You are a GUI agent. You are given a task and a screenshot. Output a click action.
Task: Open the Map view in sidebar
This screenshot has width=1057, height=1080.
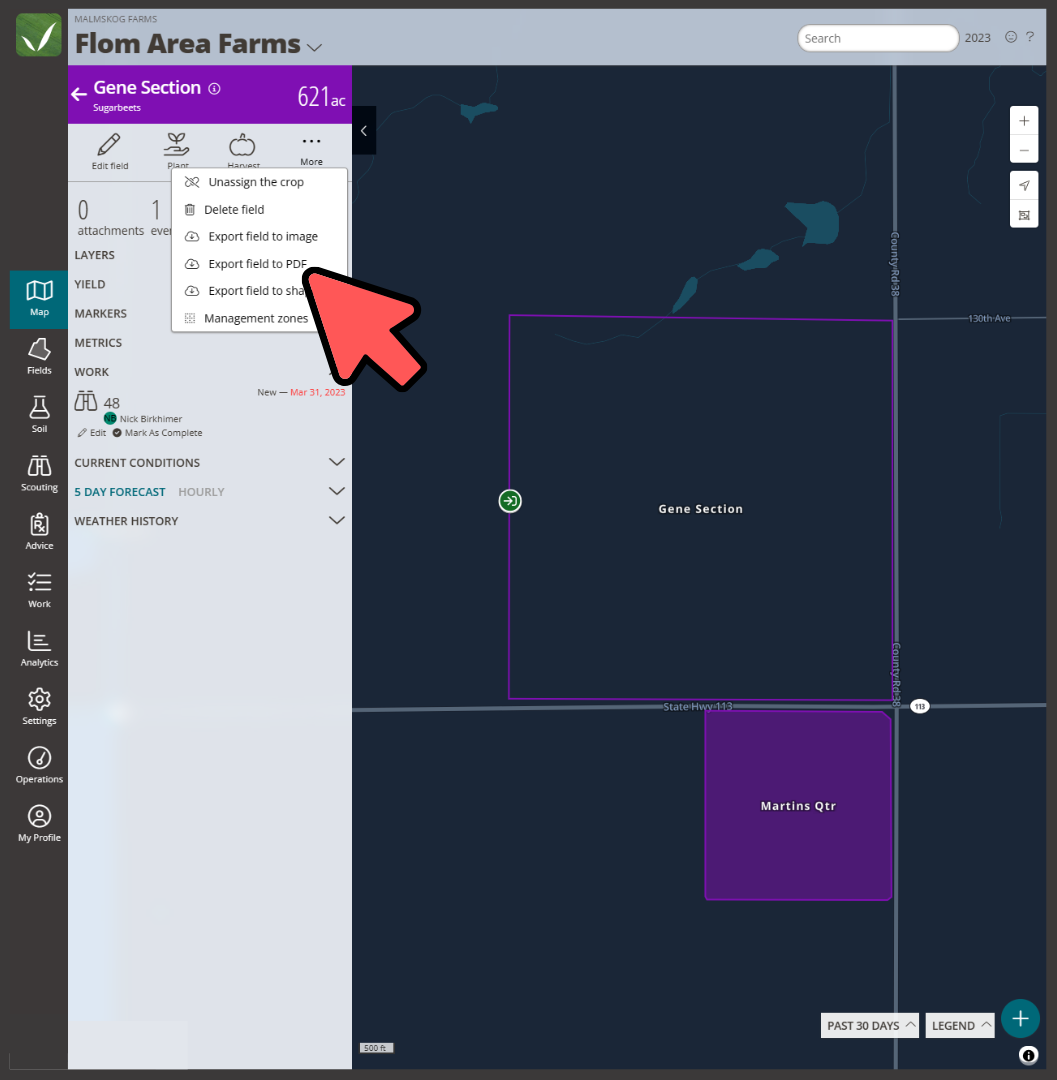pos(39,298)
